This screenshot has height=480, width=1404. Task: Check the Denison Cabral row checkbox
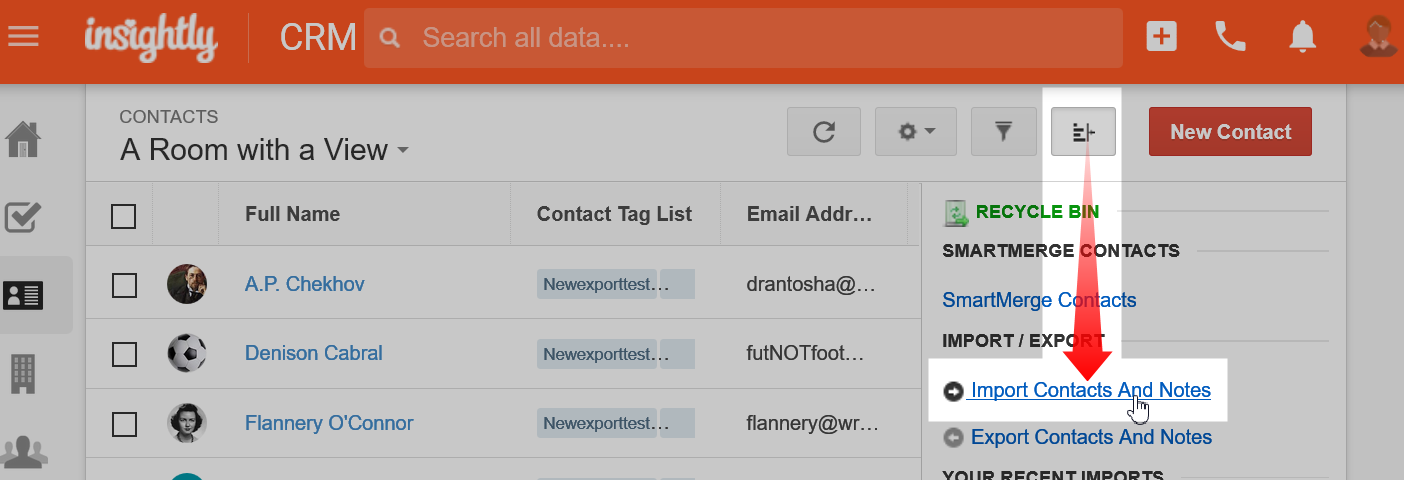coord(124,354)
